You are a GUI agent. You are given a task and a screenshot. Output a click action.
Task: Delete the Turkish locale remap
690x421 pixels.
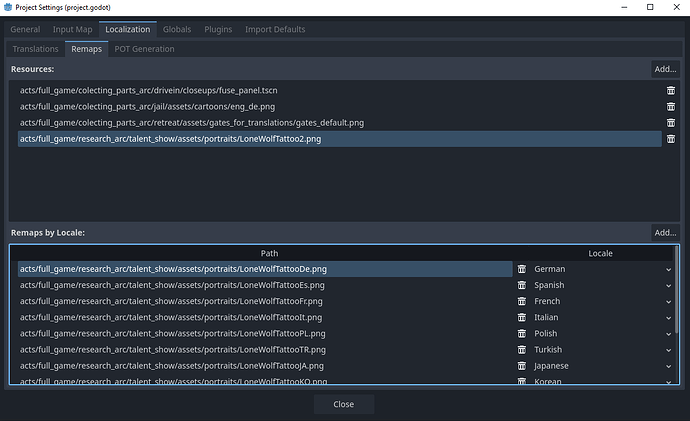click(x=522, y=350)
